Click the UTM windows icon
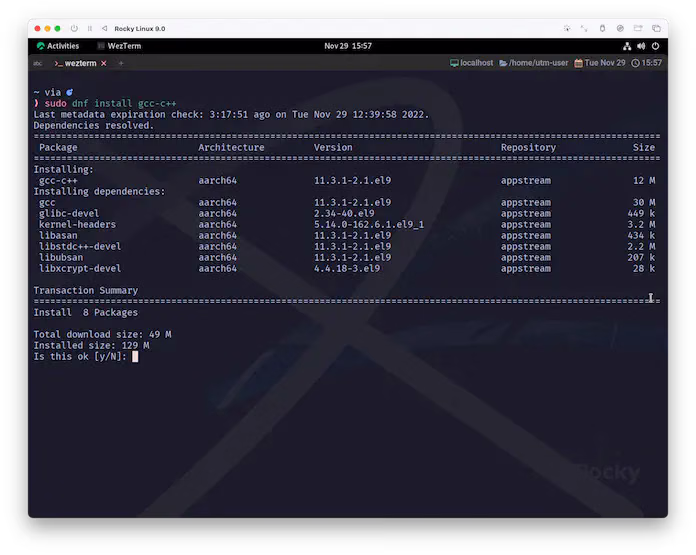Image resolution: width=696 pixels, height=555 pixels. pyautogui.click(x=656, y=28)
